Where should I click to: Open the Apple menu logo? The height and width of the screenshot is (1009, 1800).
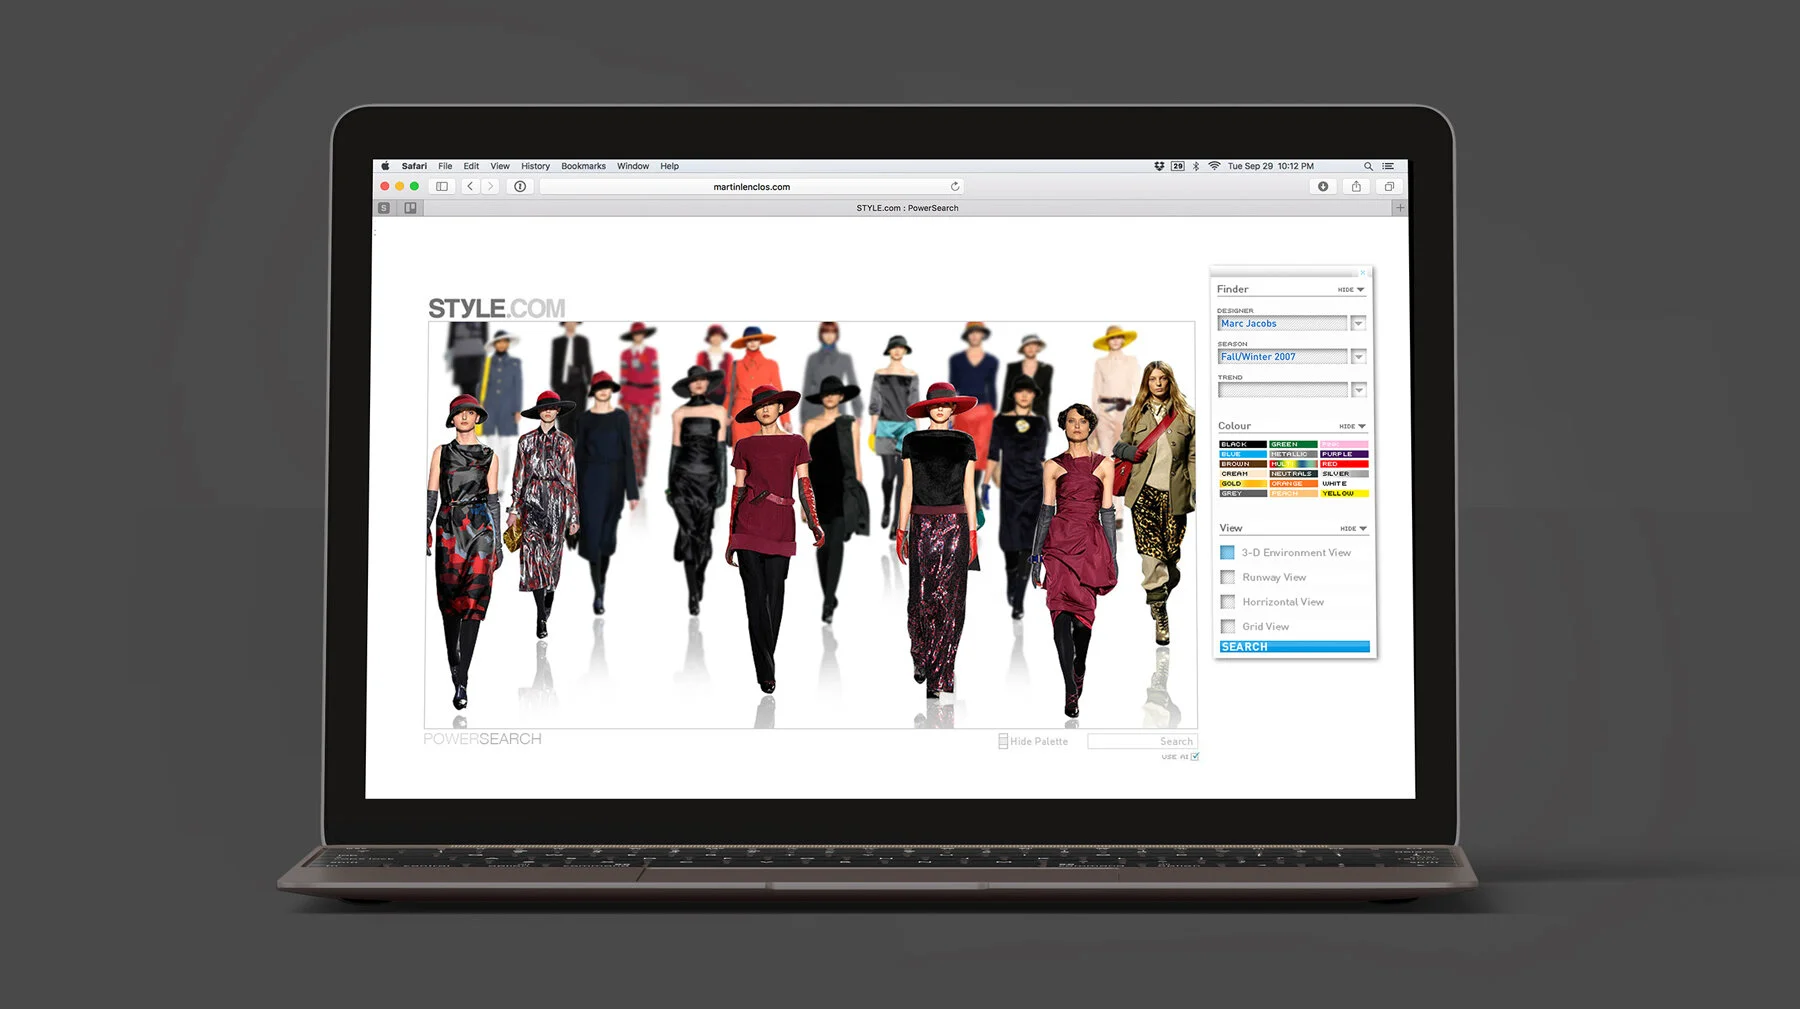385,166
